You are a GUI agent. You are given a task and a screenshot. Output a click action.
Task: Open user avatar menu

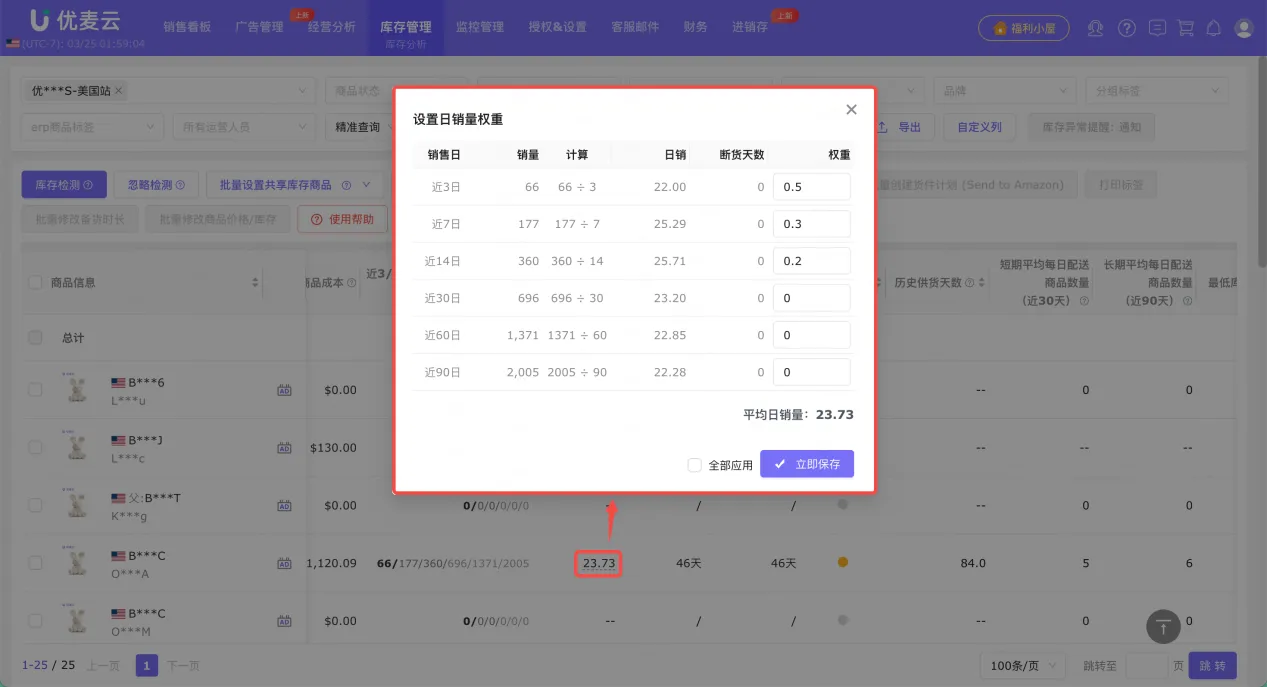pos(1244,28)
